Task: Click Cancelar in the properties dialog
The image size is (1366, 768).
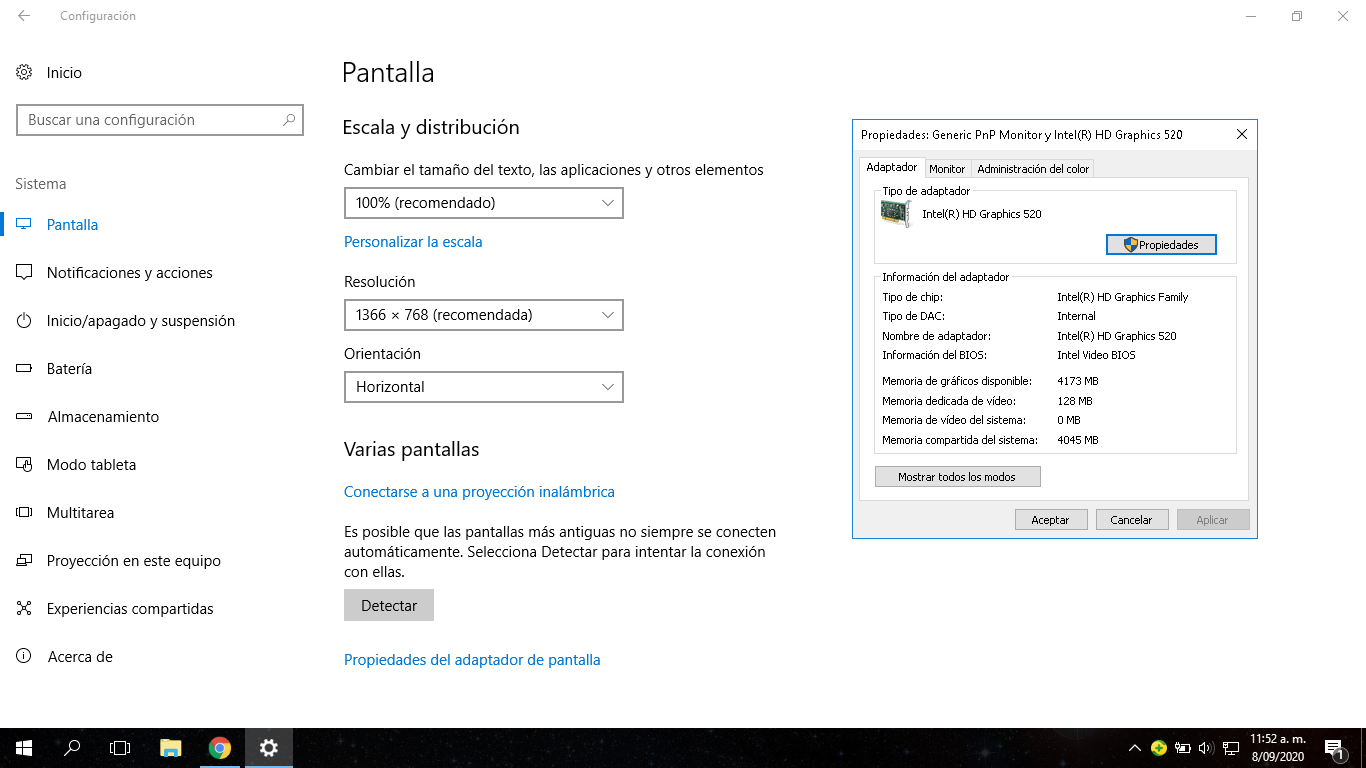Action: [1131, 520]
